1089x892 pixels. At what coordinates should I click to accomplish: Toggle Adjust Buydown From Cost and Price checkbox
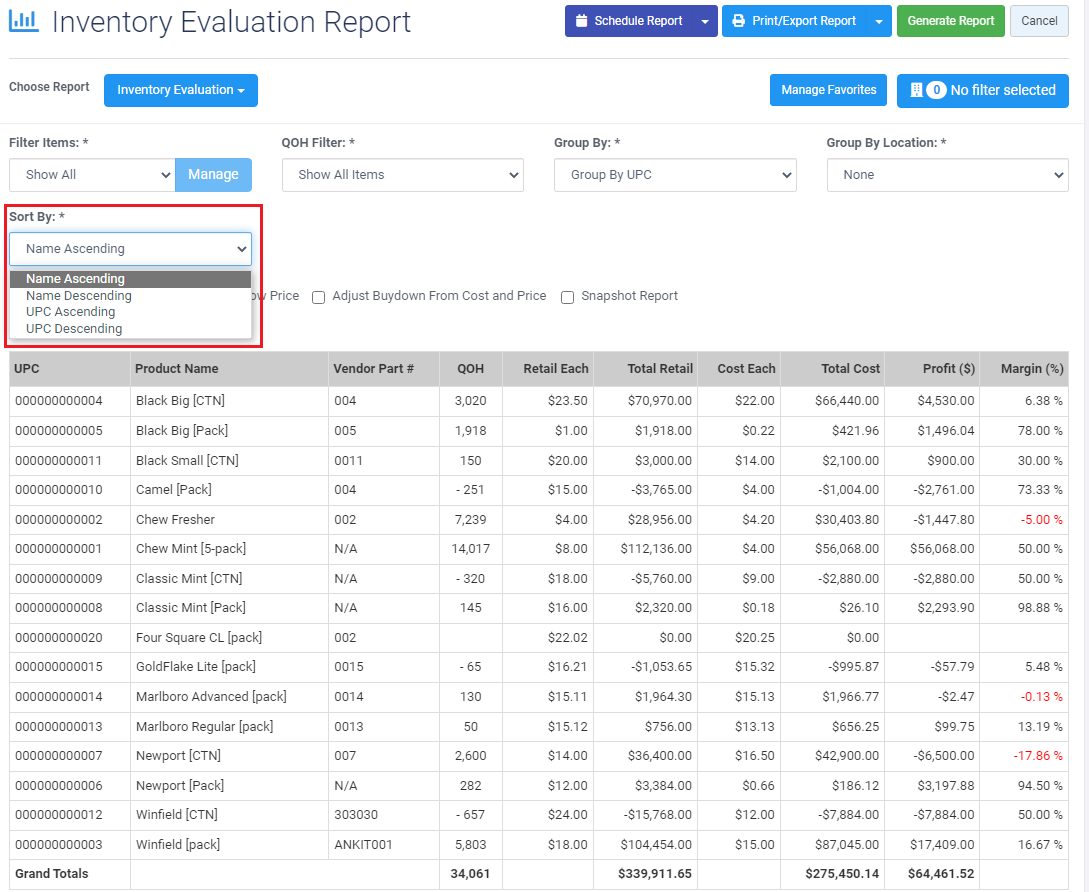coord(319,297)
